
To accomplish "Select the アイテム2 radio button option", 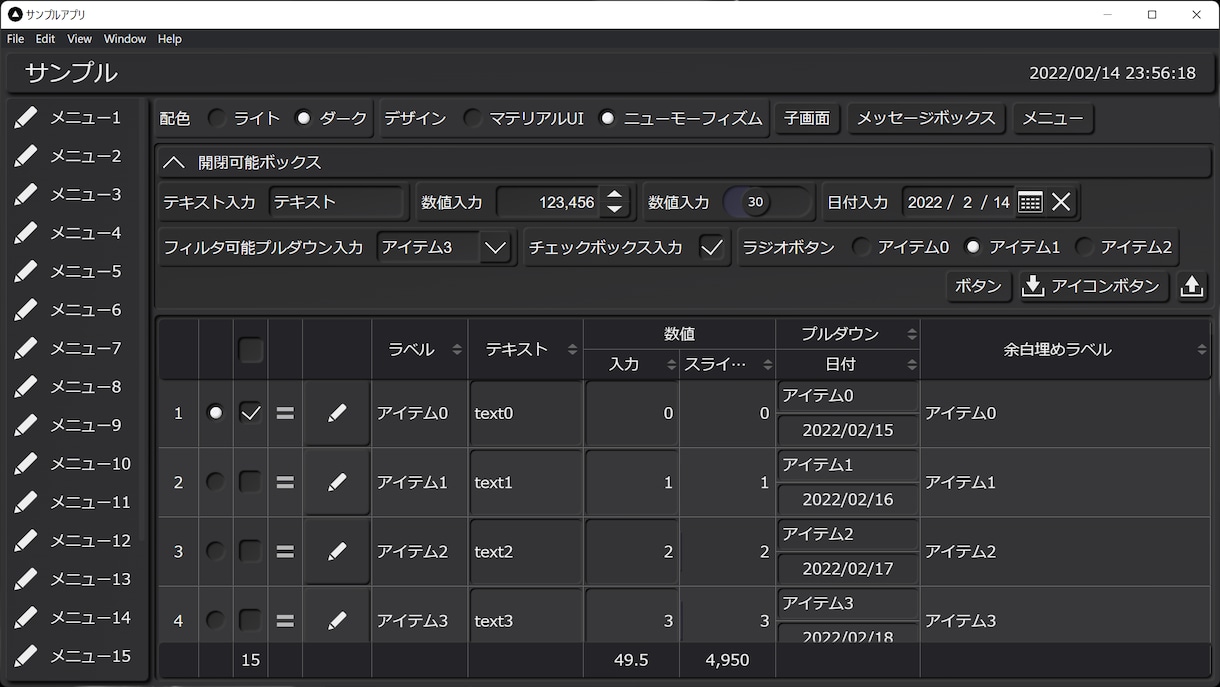I will pos(1084,247).
